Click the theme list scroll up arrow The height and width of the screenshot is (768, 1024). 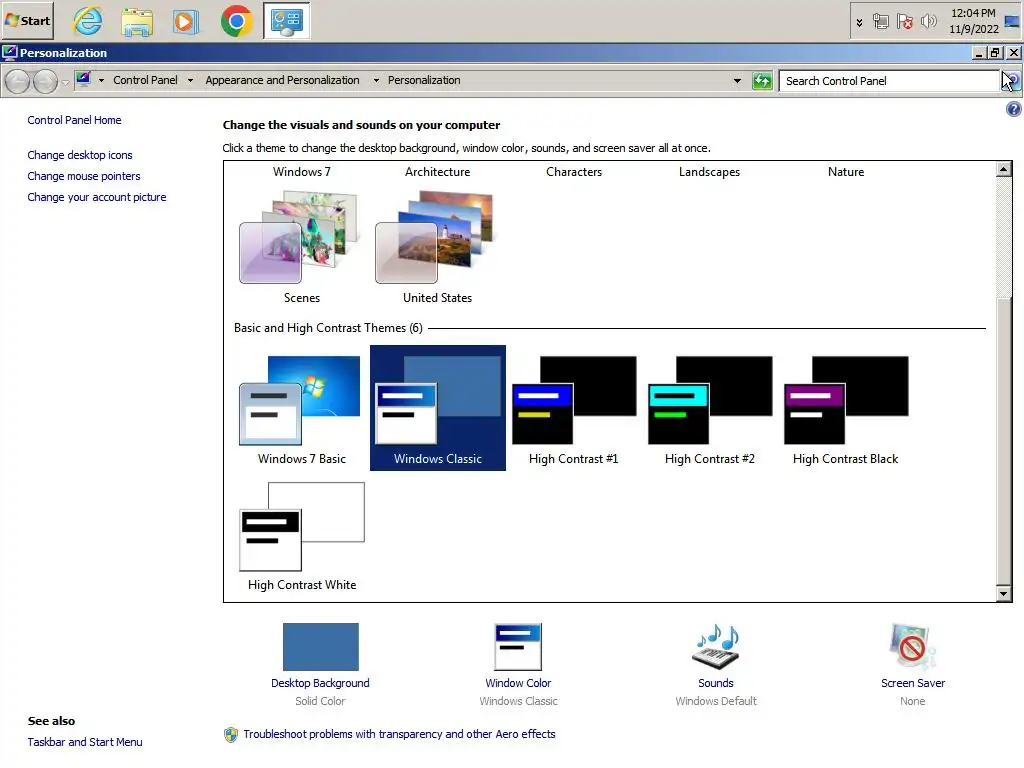click(1004, 169)
